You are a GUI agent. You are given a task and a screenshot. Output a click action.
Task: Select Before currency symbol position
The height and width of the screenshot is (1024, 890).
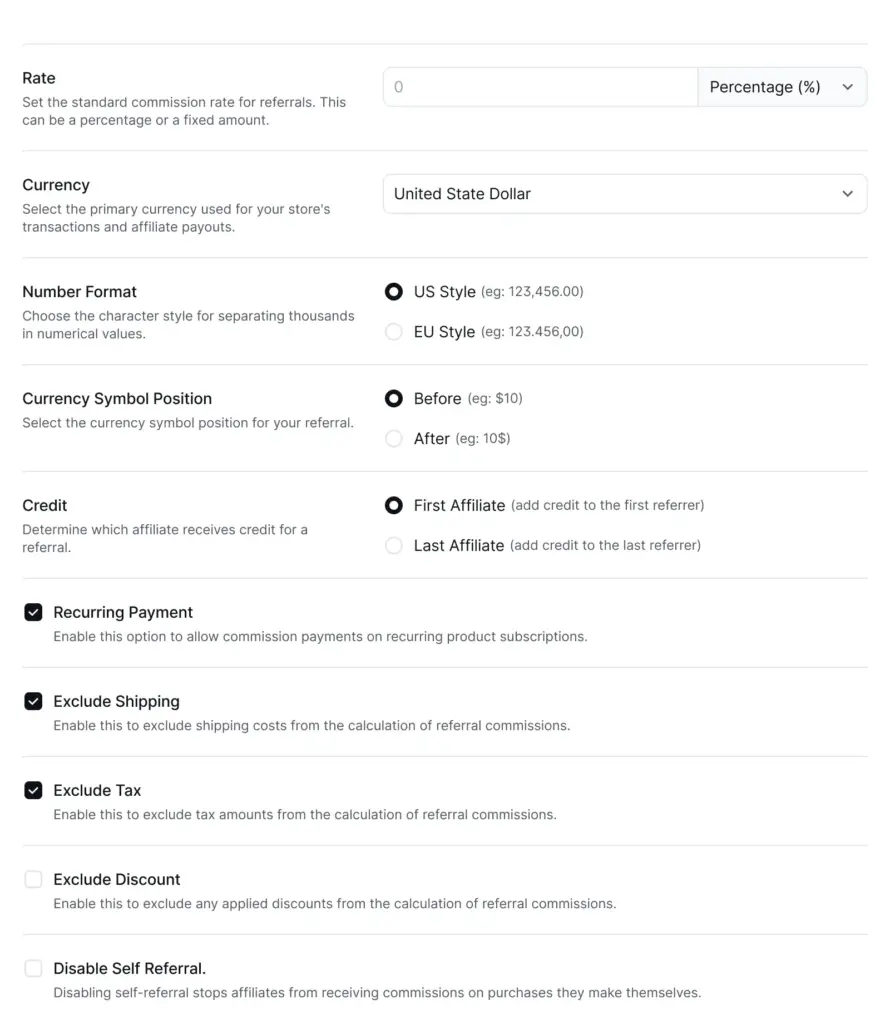point(394,398)
